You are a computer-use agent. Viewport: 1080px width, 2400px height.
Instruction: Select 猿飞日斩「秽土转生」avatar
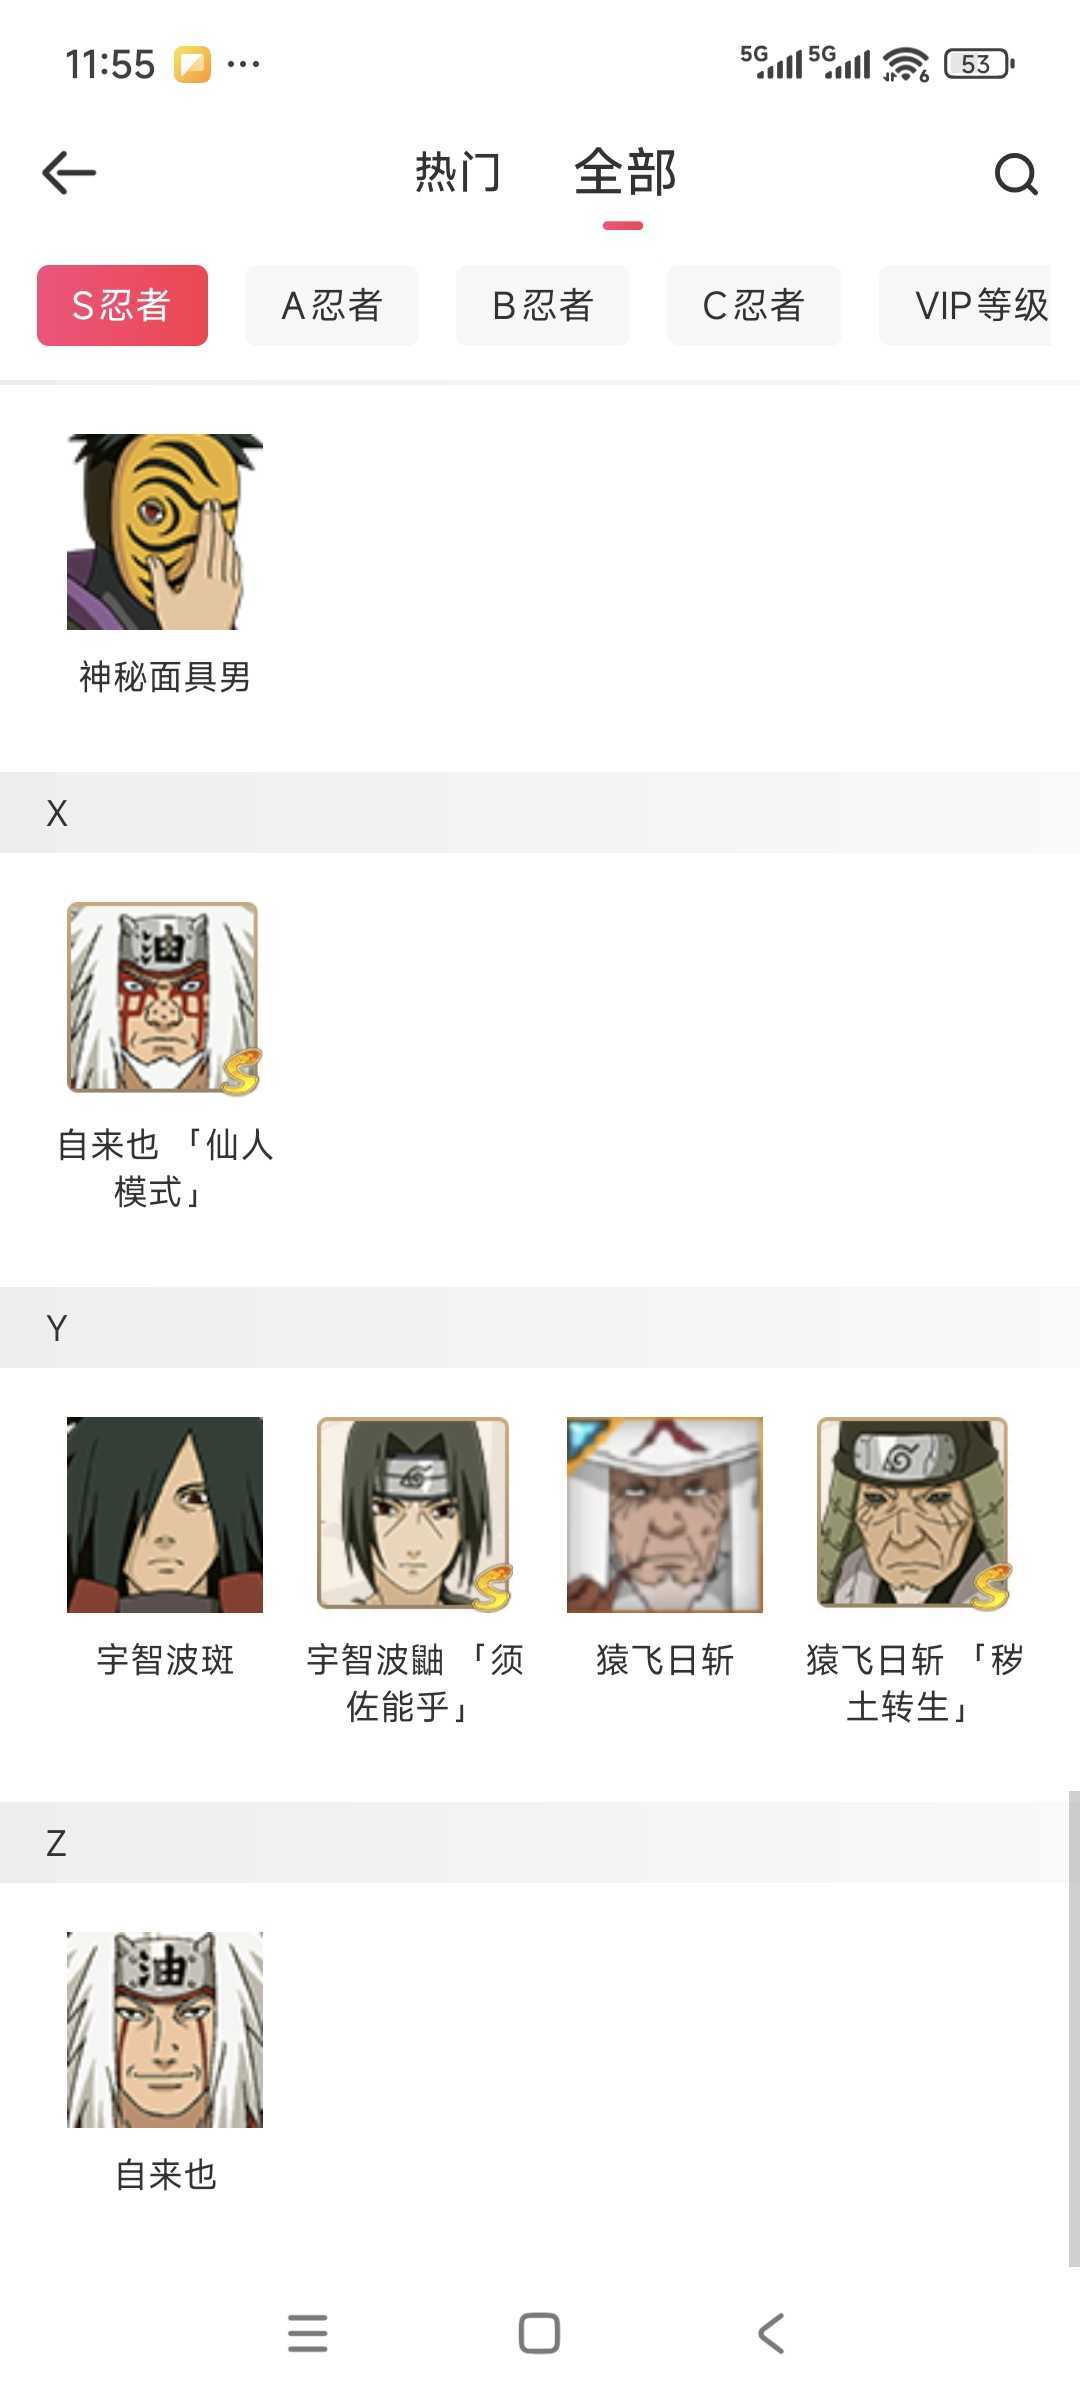pos(914,1514)
